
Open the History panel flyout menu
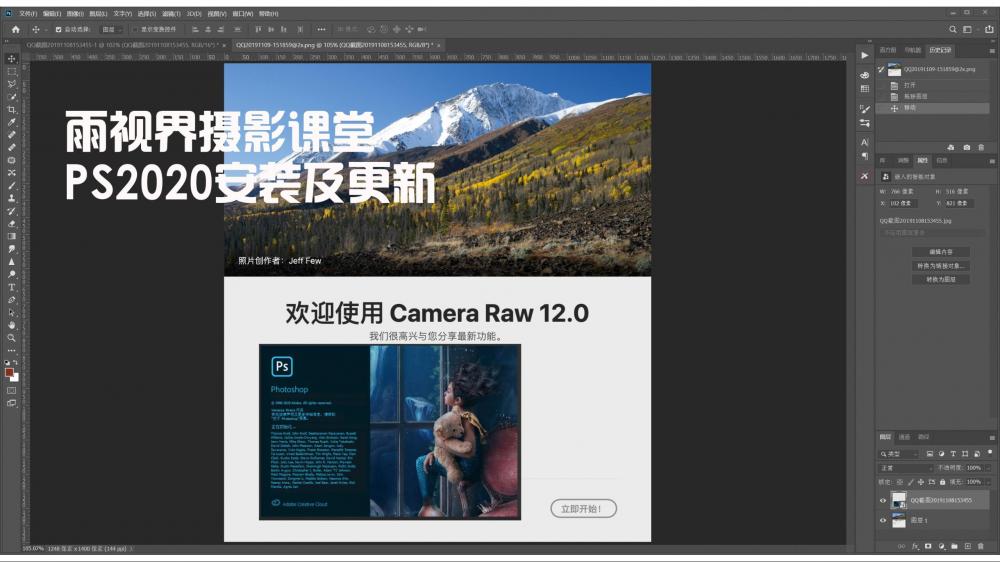tap(992, 50)
